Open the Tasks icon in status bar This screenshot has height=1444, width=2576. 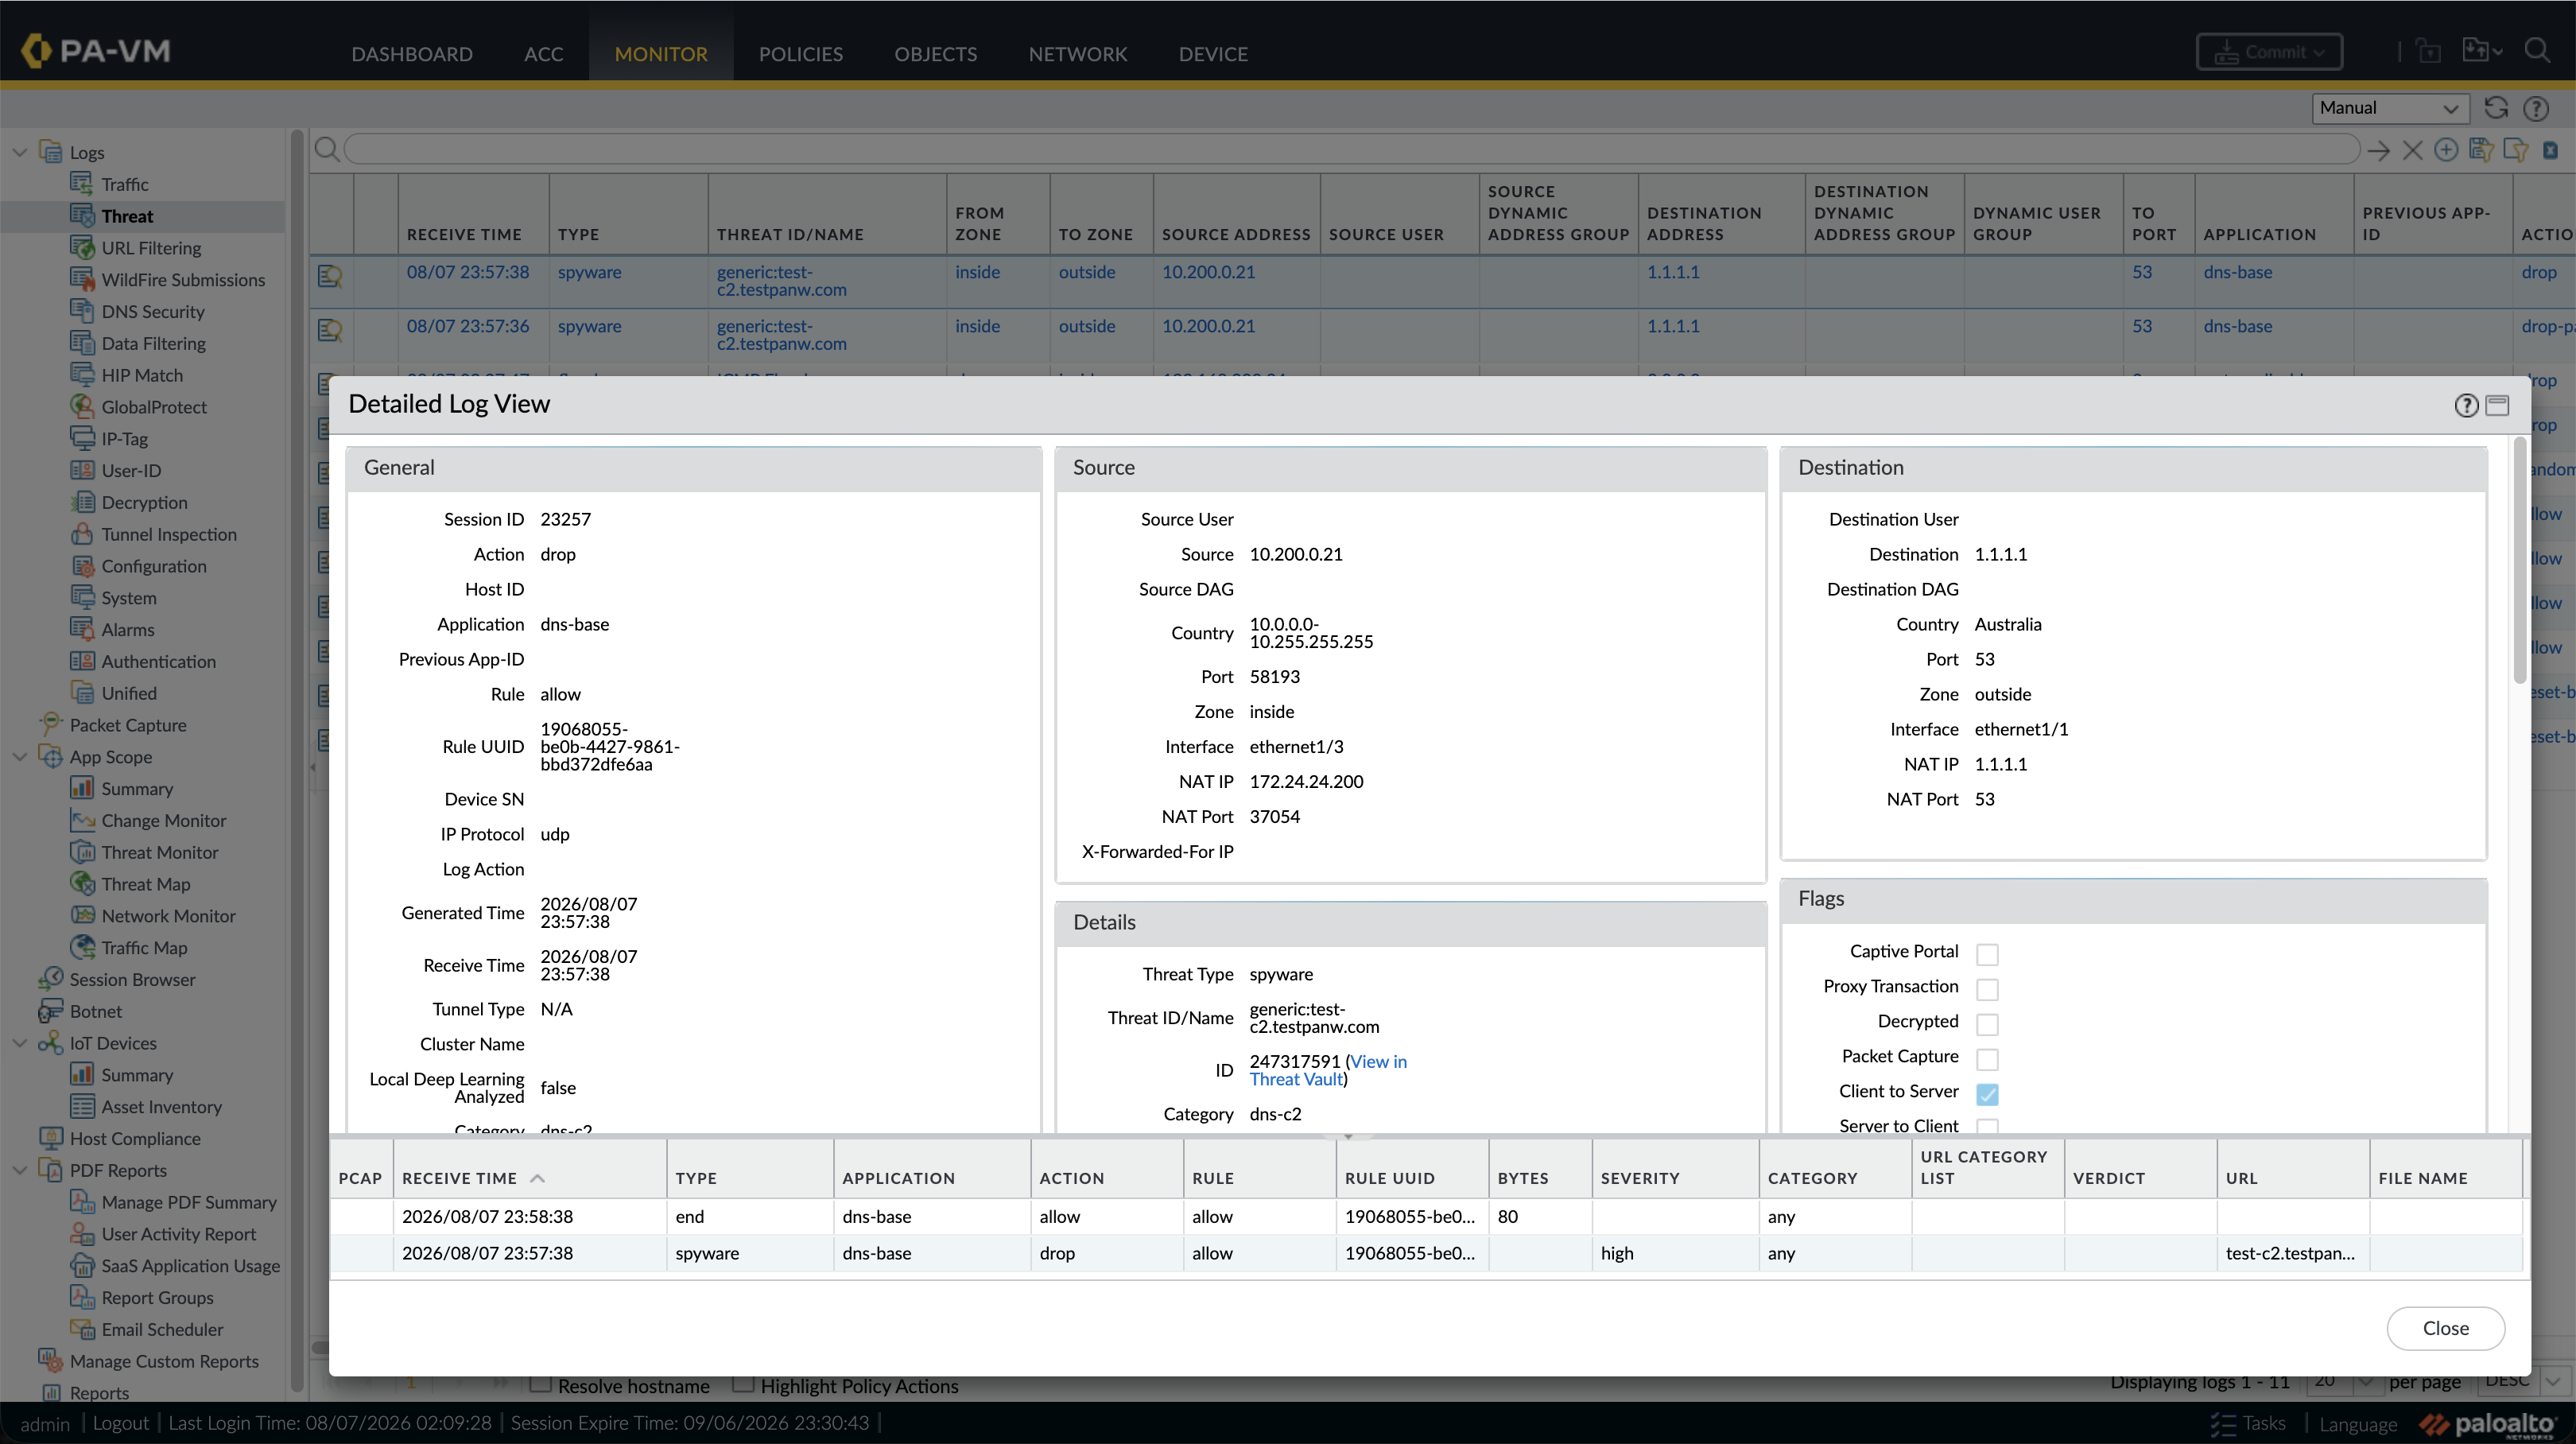(x=2222, y=1423)
